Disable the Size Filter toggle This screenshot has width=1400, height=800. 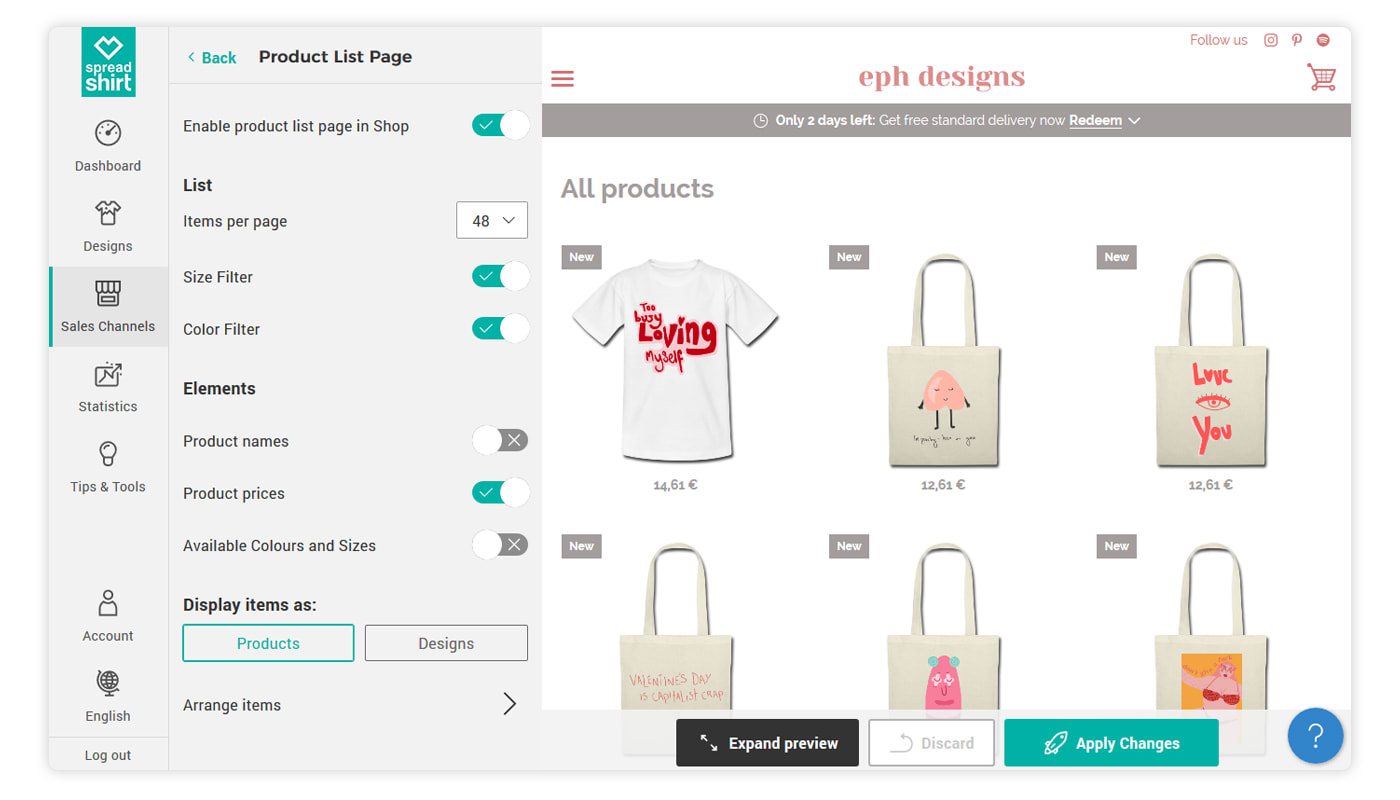point(500,277)
